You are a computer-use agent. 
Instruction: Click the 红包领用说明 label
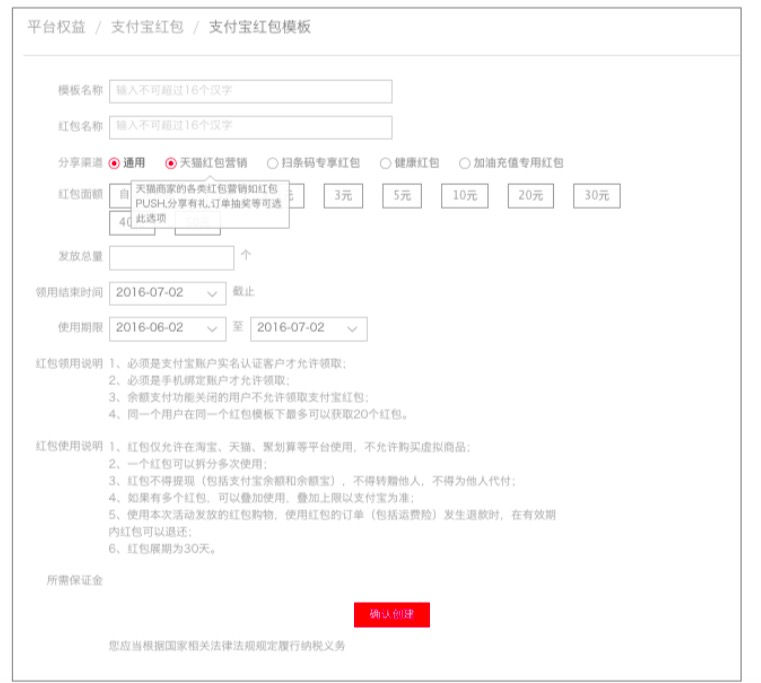click(x=69, y=364)
